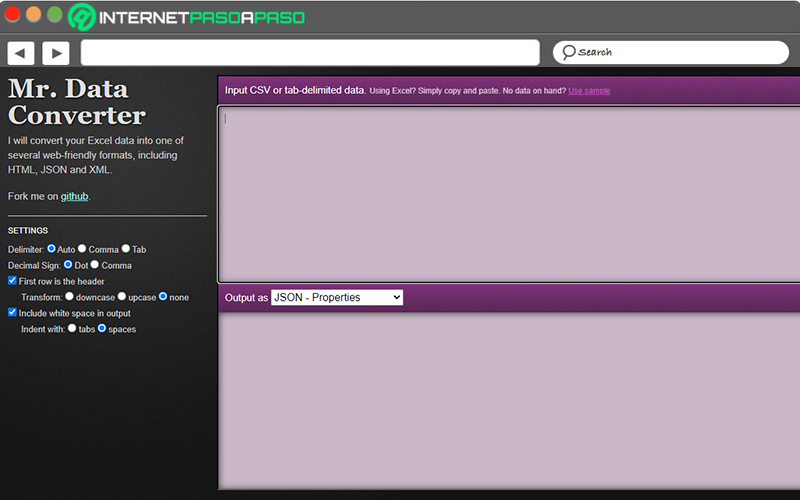800x500 pixels.
Task: Select none transform option
Action: (163, 296)
